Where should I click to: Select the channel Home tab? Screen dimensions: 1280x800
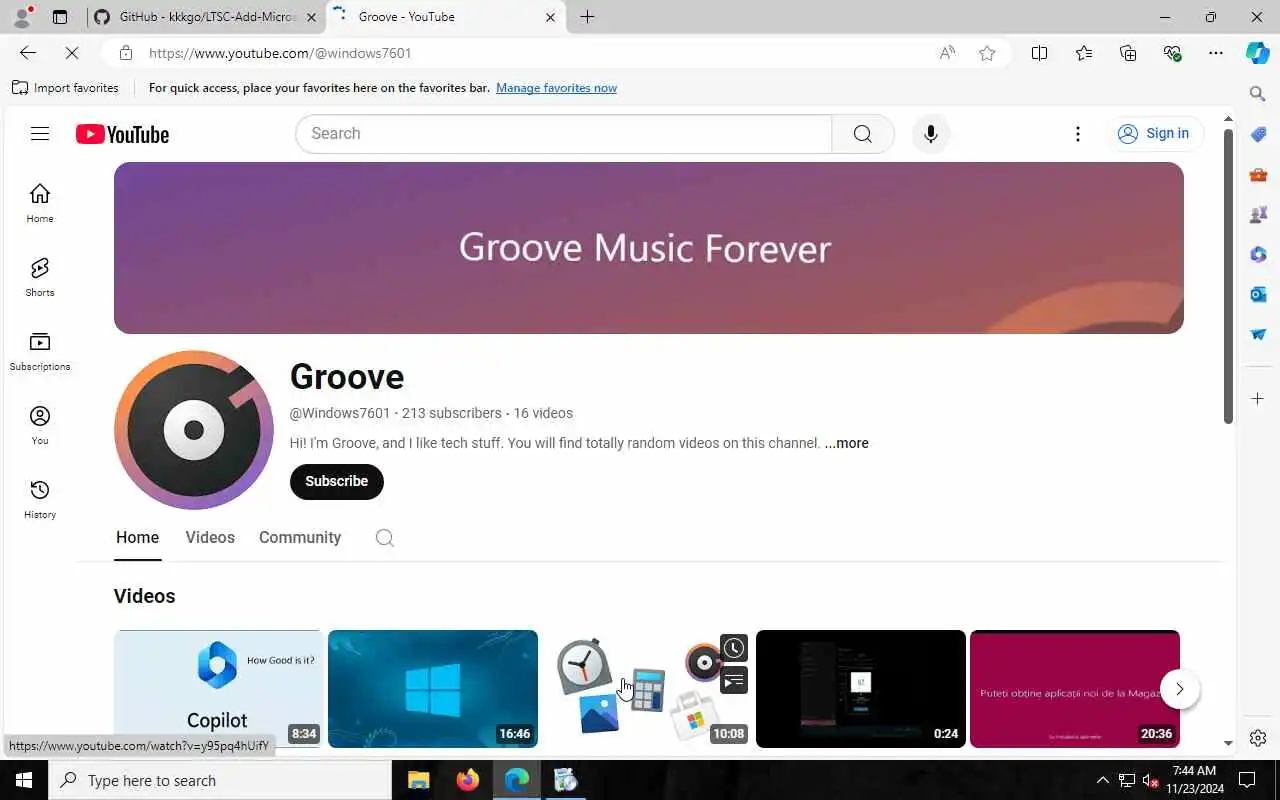click(137, 538)
